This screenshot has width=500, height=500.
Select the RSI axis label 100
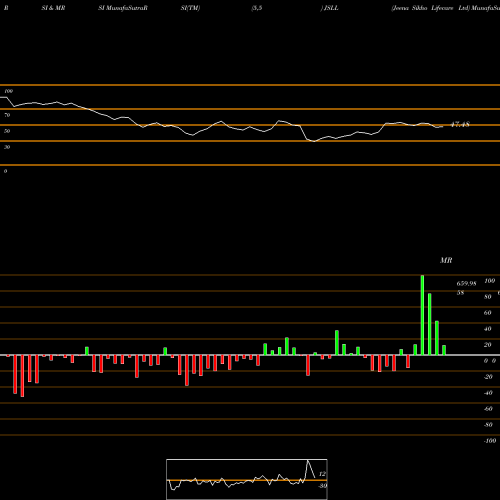point(8,91)
